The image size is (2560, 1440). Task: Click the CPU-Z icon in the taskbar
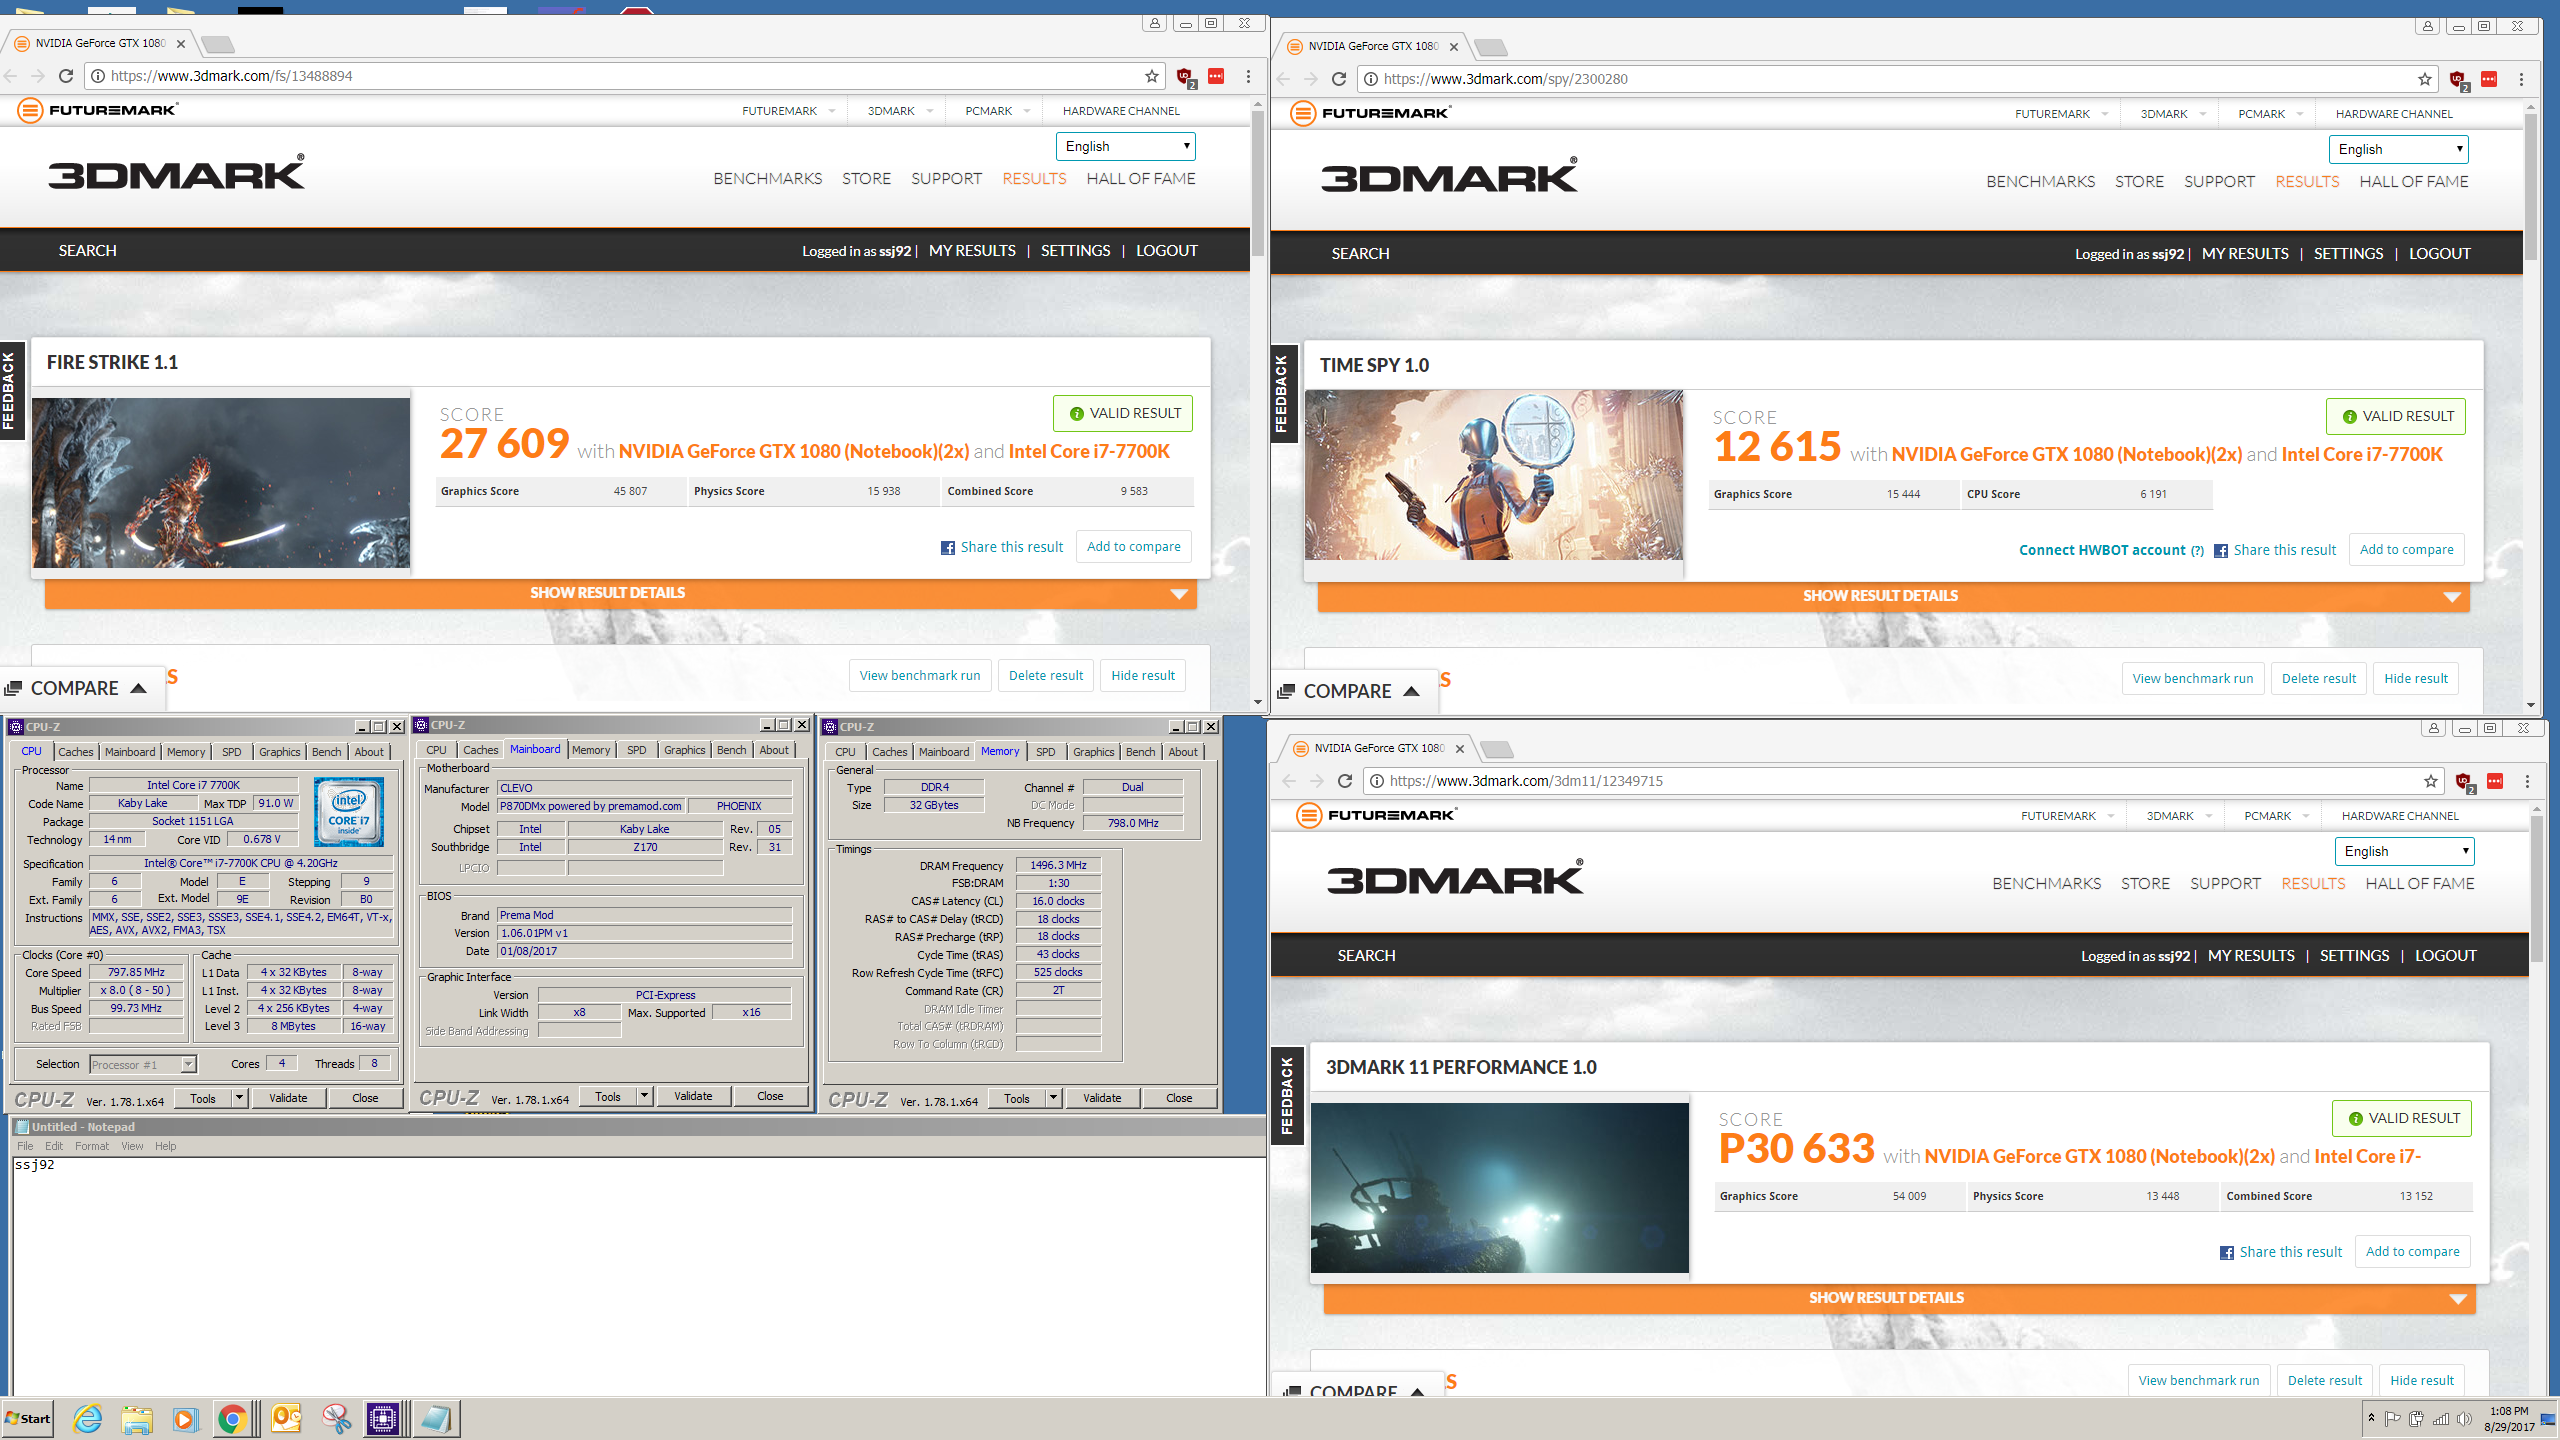tap(383, 1419)
